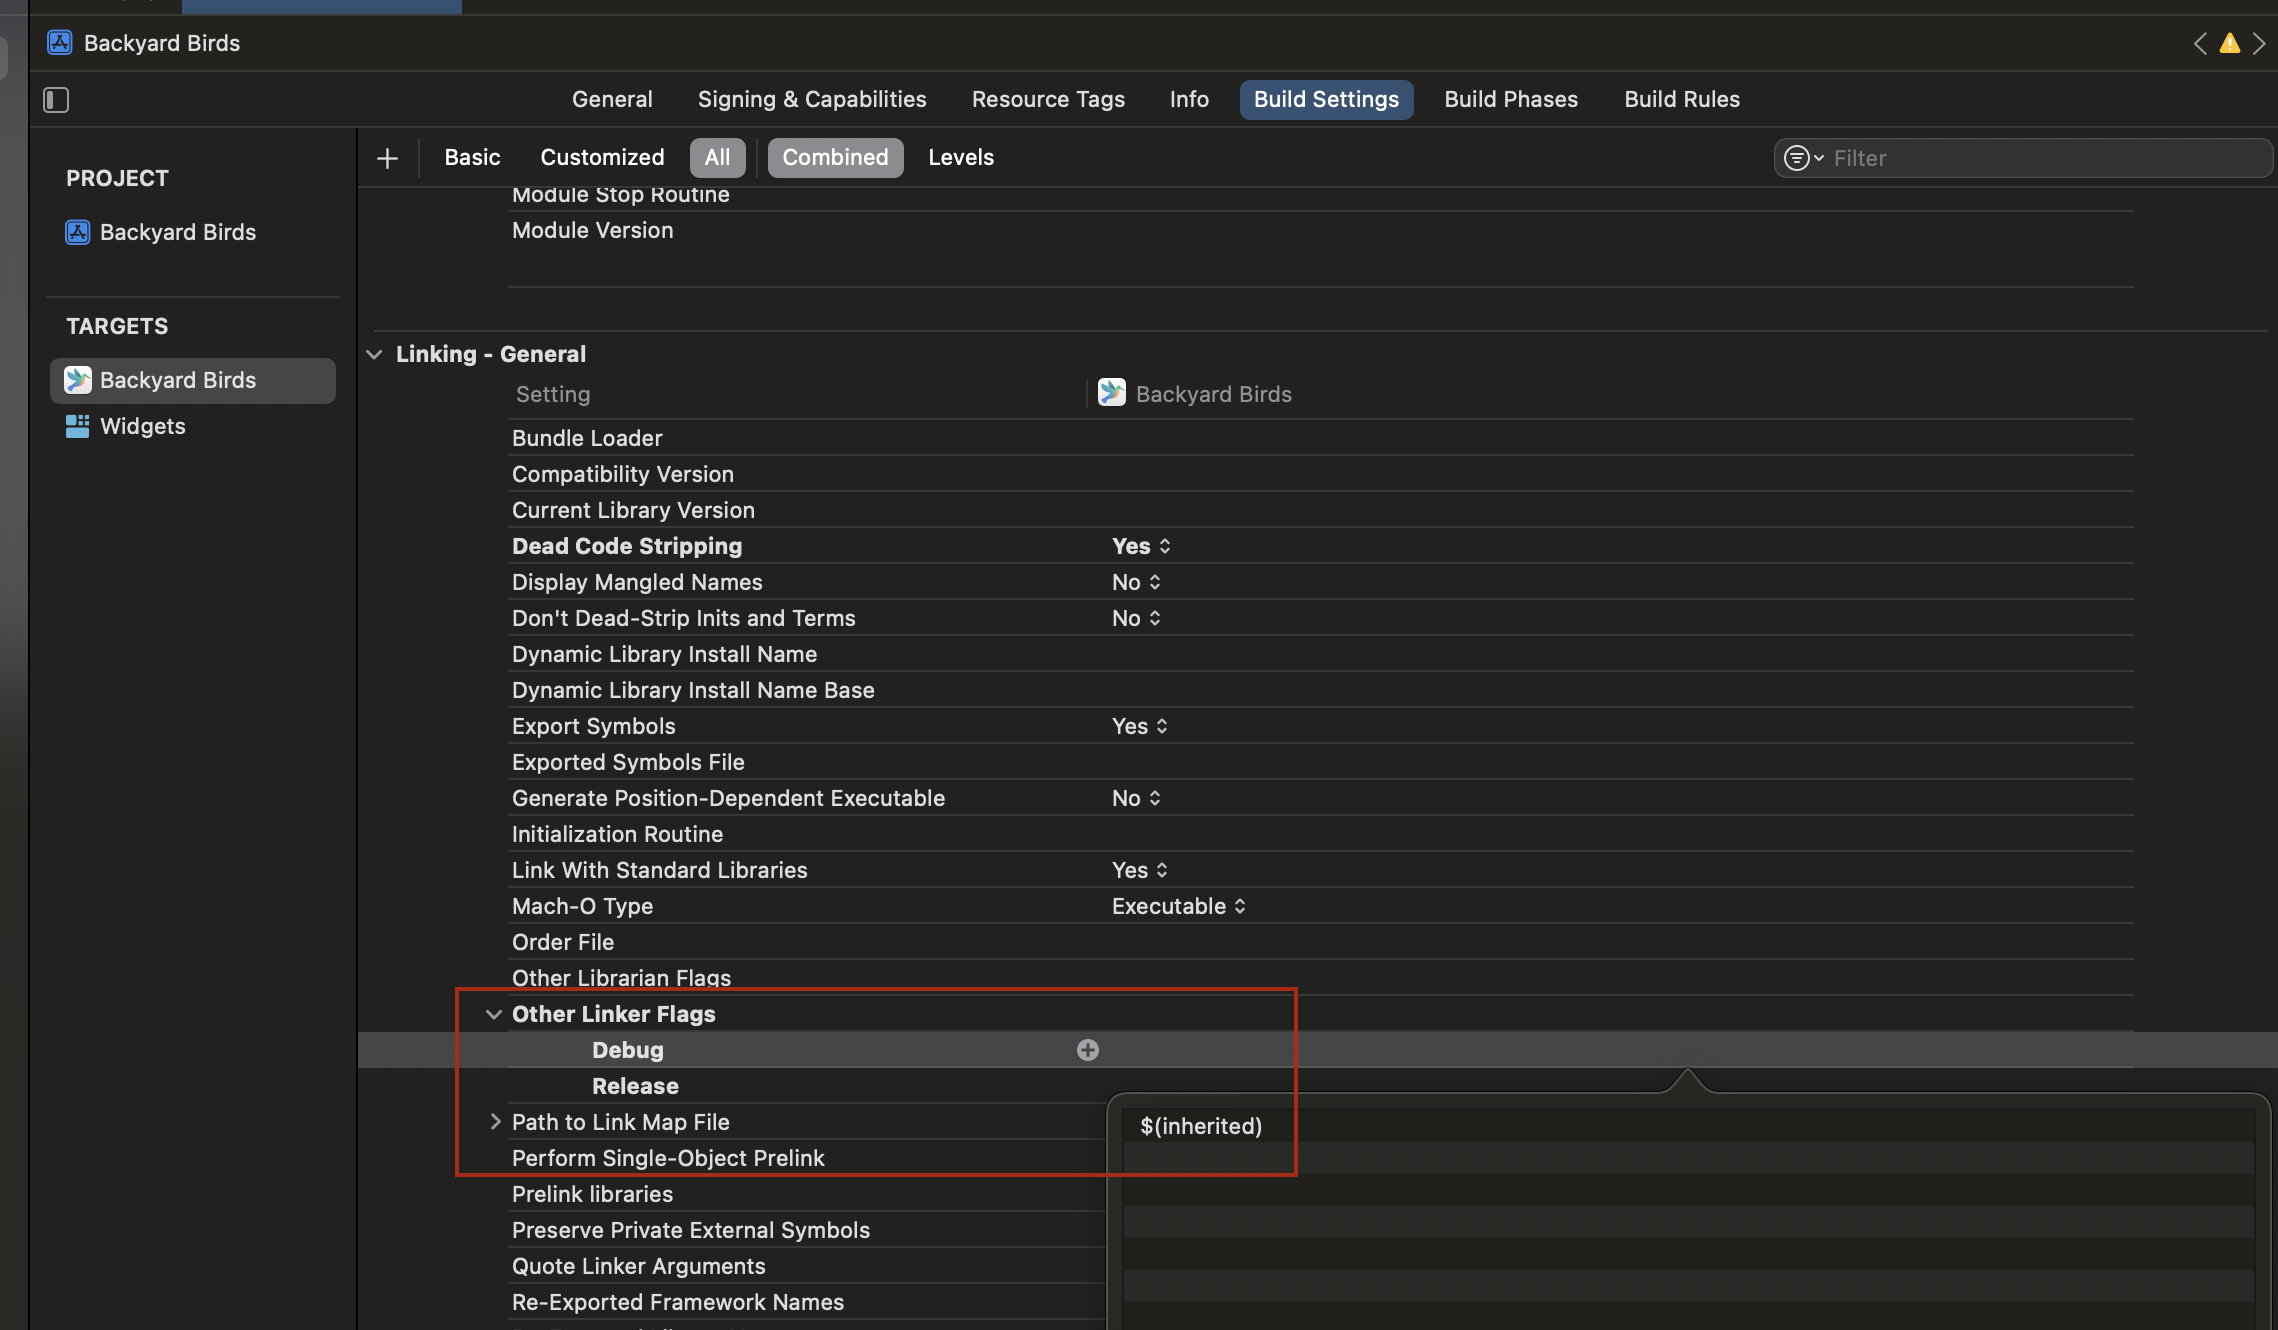Select Perform Single-Object Prelink setting
Viewport: 2278px width, 1330px height.
[x=668, y=1158]
